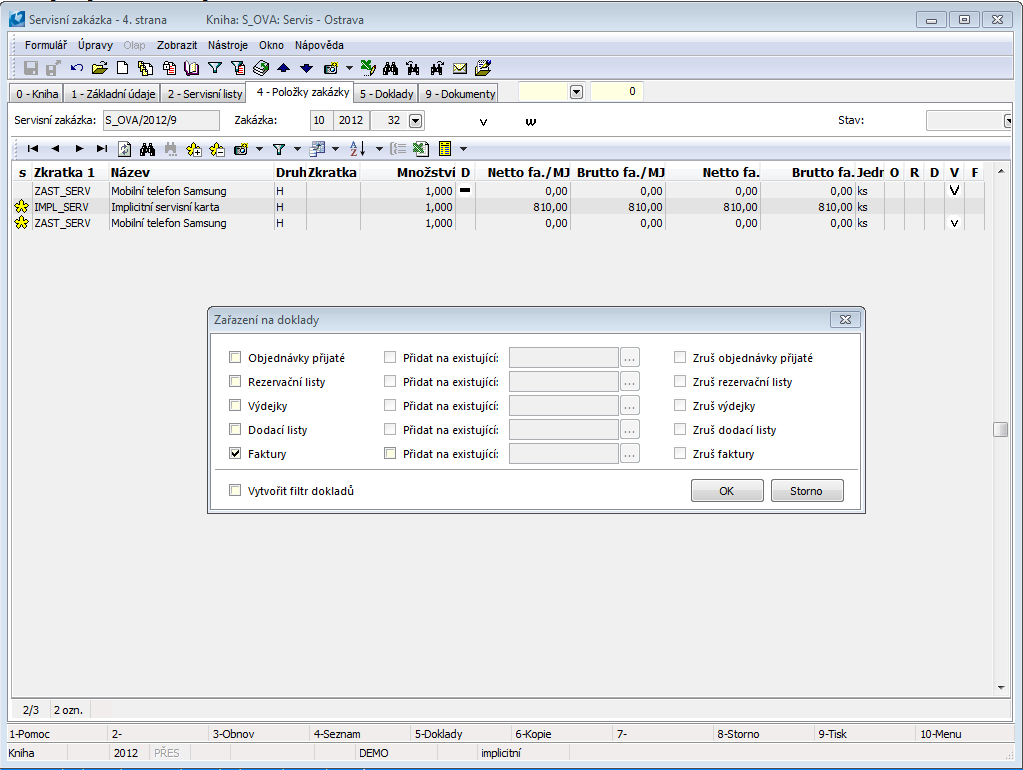1023x770 pixels.
Task: Uncheck the Faktury checkbox
Action: tap(235, 454)
